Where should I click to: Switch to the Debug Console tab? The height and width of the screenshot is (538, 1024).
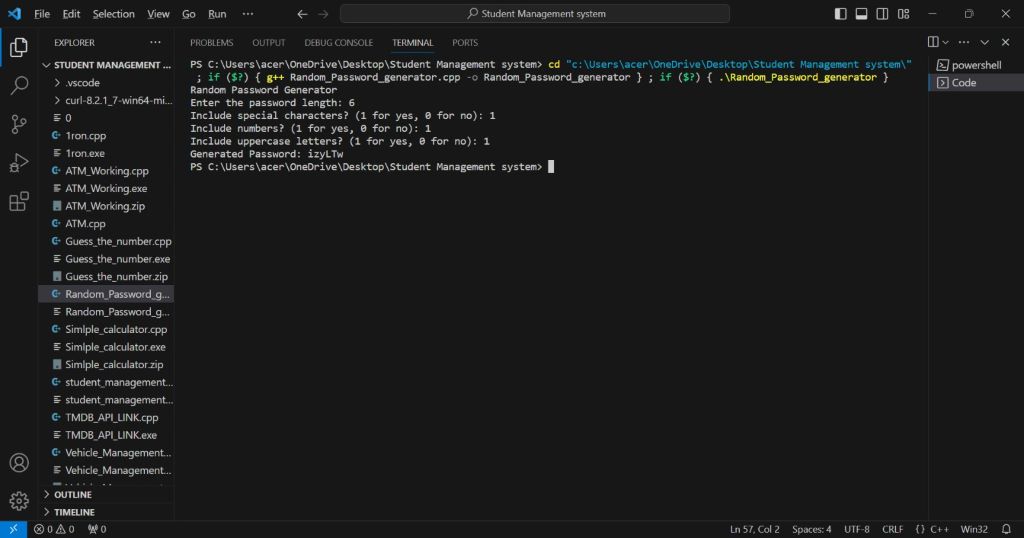click(338, 42)
